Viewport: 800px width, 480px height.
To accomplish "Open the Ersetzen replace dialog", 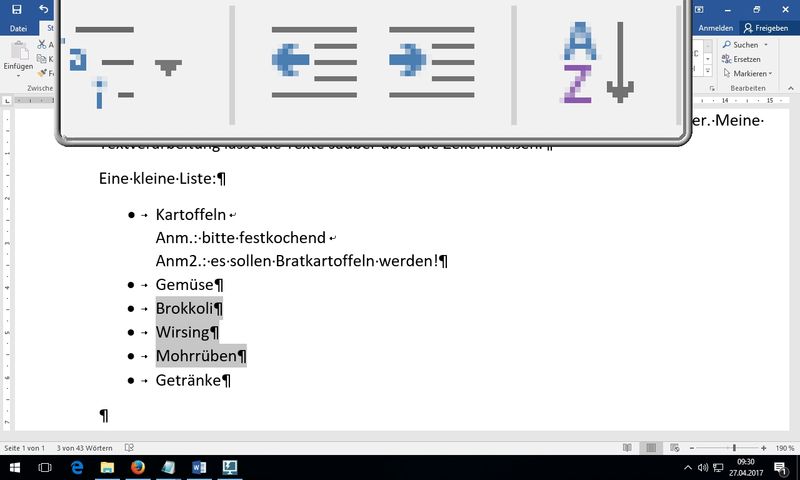I will point(741,59).
